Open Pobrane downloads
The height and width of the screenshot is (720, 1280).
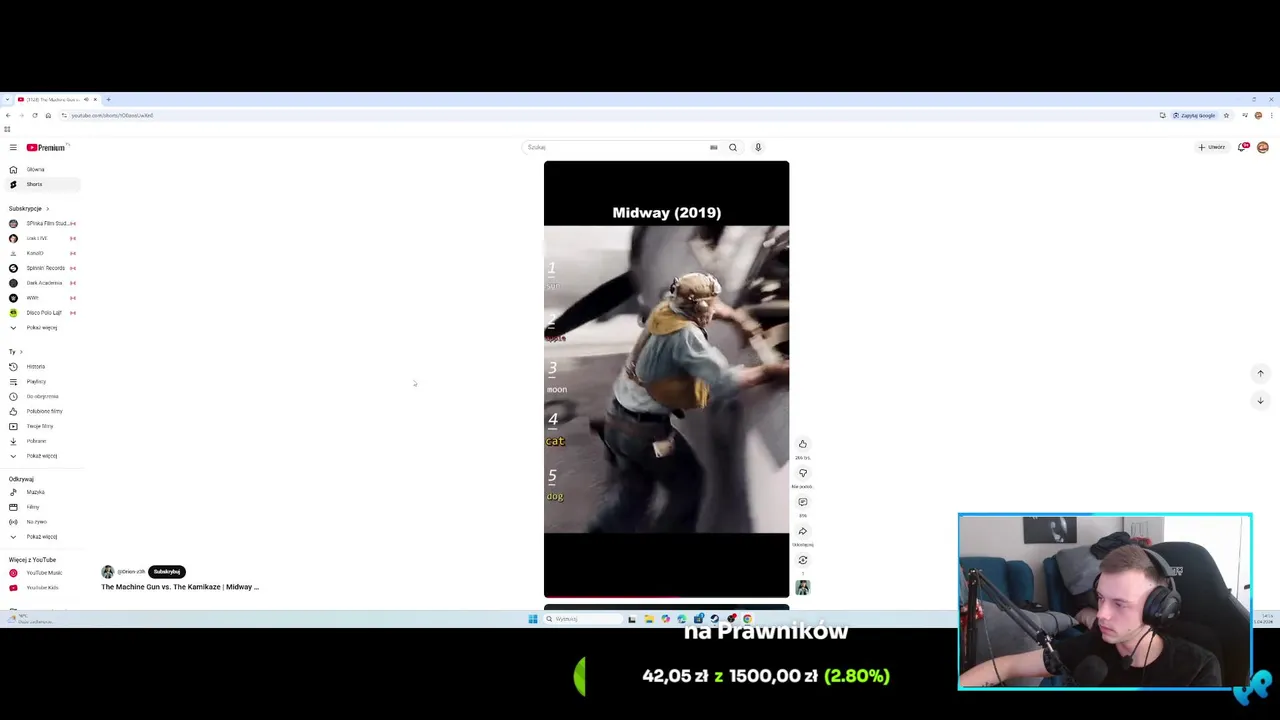pyautogui.click(x=40, y=441)
